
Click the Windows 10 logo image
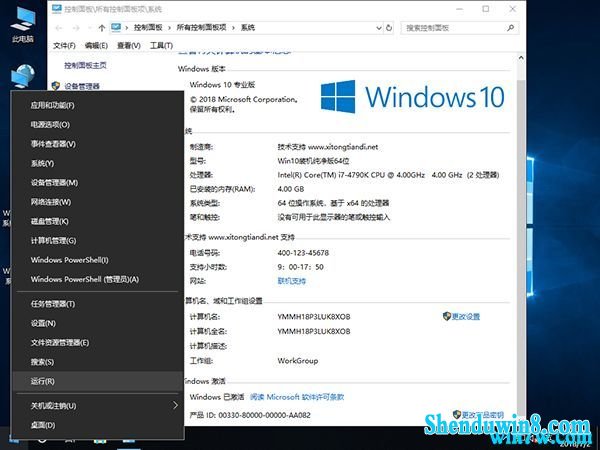412,96
